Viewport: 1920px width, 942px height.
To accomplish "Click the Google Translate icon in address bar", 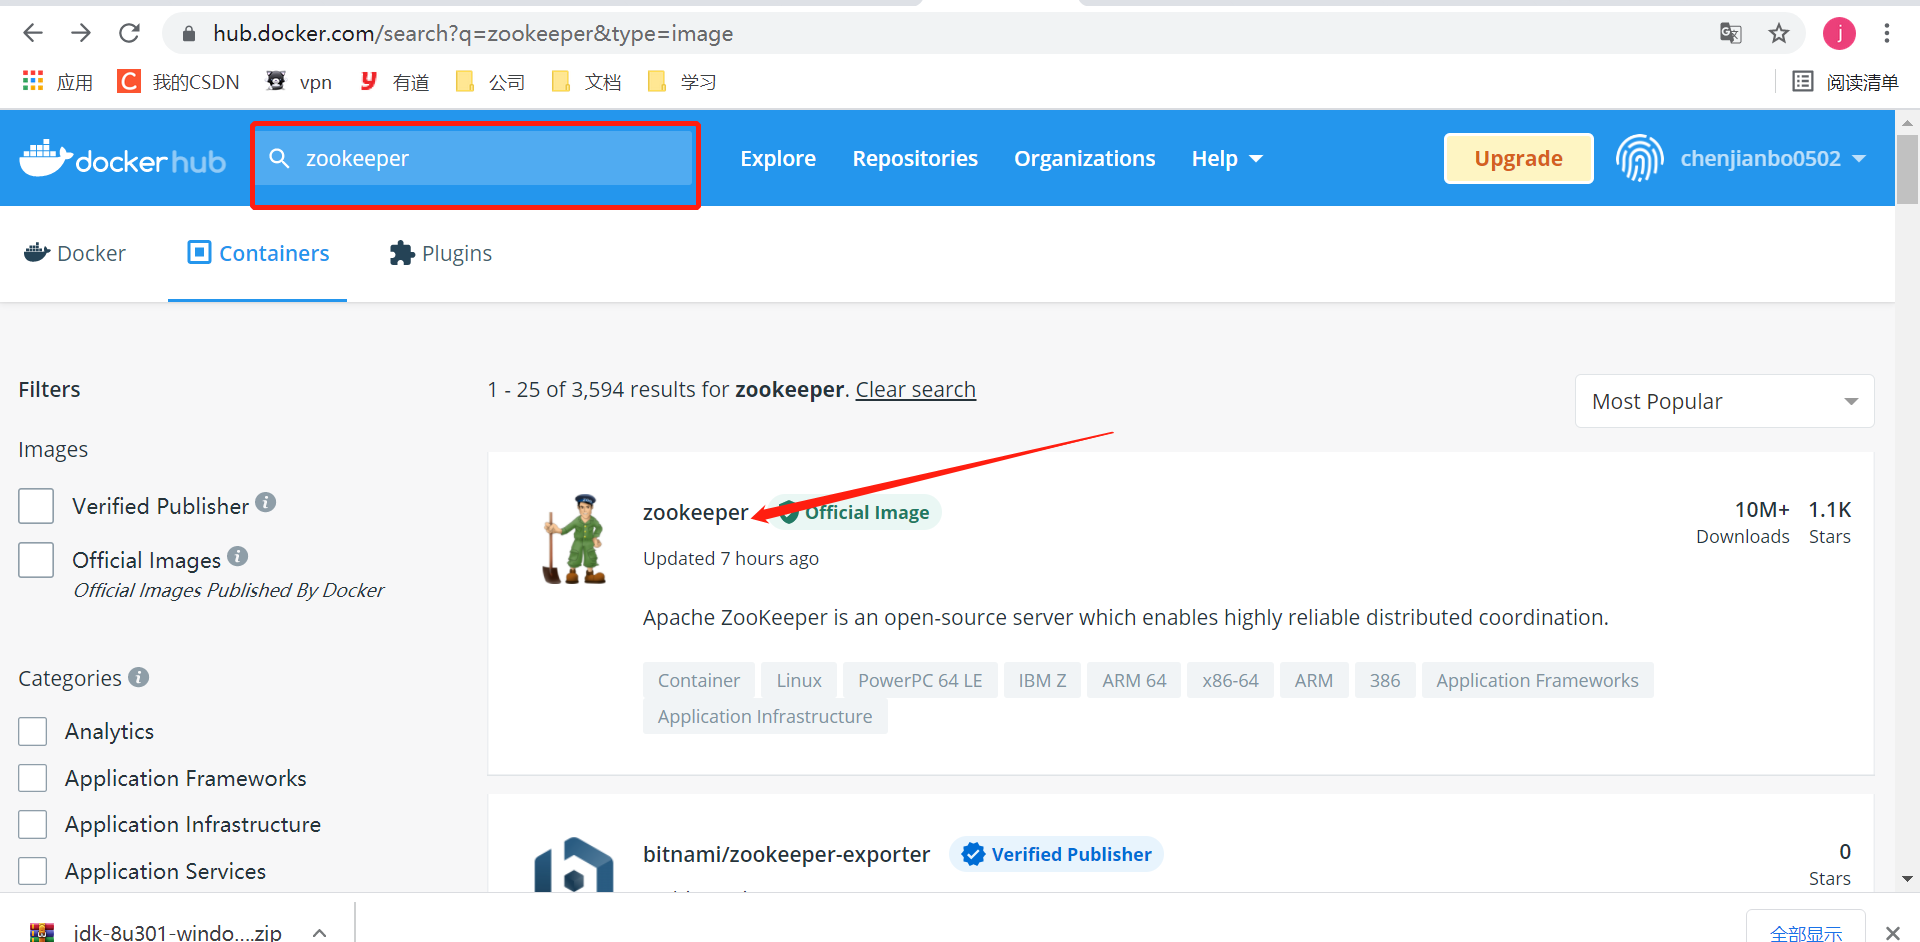I will point(1731,33).
